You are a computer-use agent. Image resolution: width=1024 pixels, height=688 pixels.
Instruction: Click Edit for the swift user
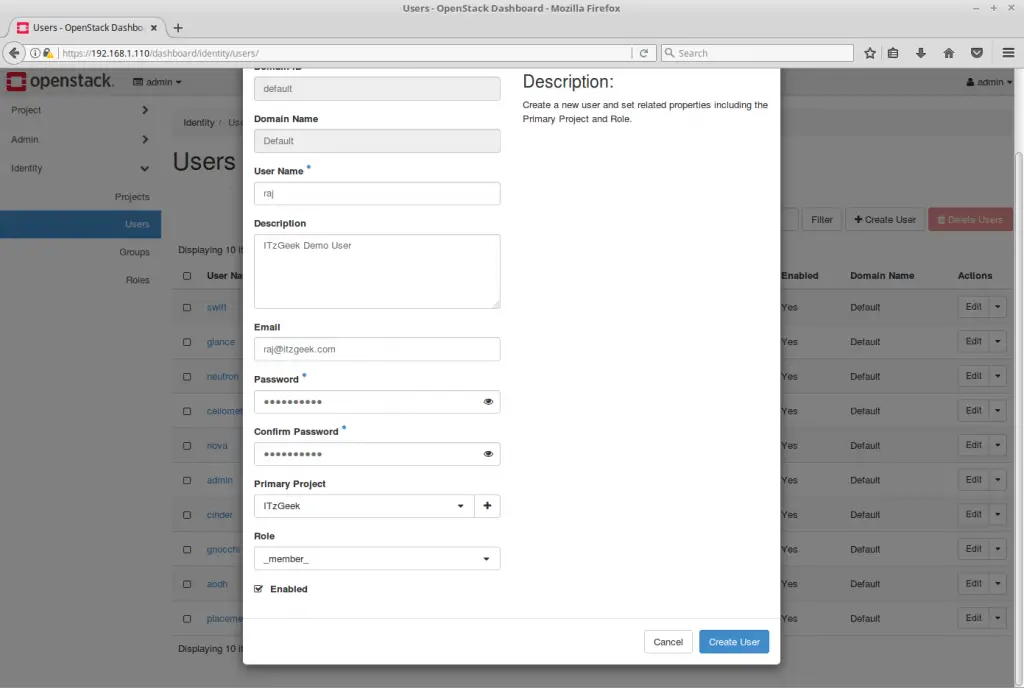click(x=974, y=307)
